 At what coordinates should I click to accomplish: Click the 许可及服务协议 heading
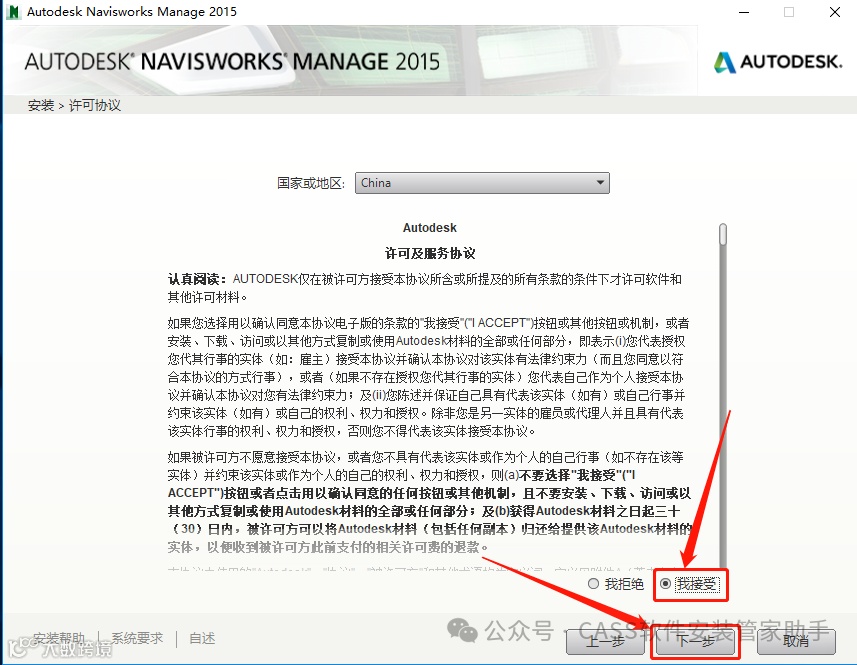(430, 254)
